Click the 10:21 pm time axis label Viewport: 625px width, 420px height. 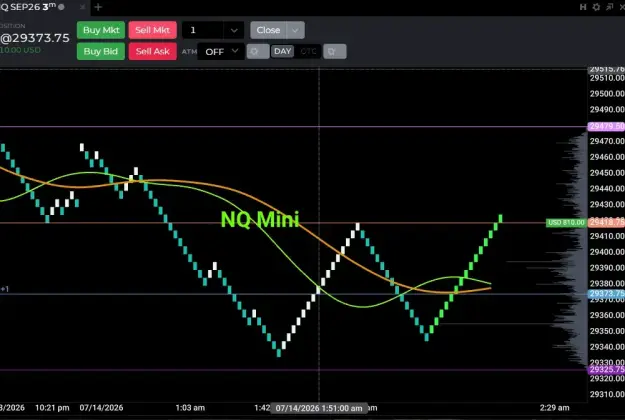pyautogui.click(x=52, y=408)
